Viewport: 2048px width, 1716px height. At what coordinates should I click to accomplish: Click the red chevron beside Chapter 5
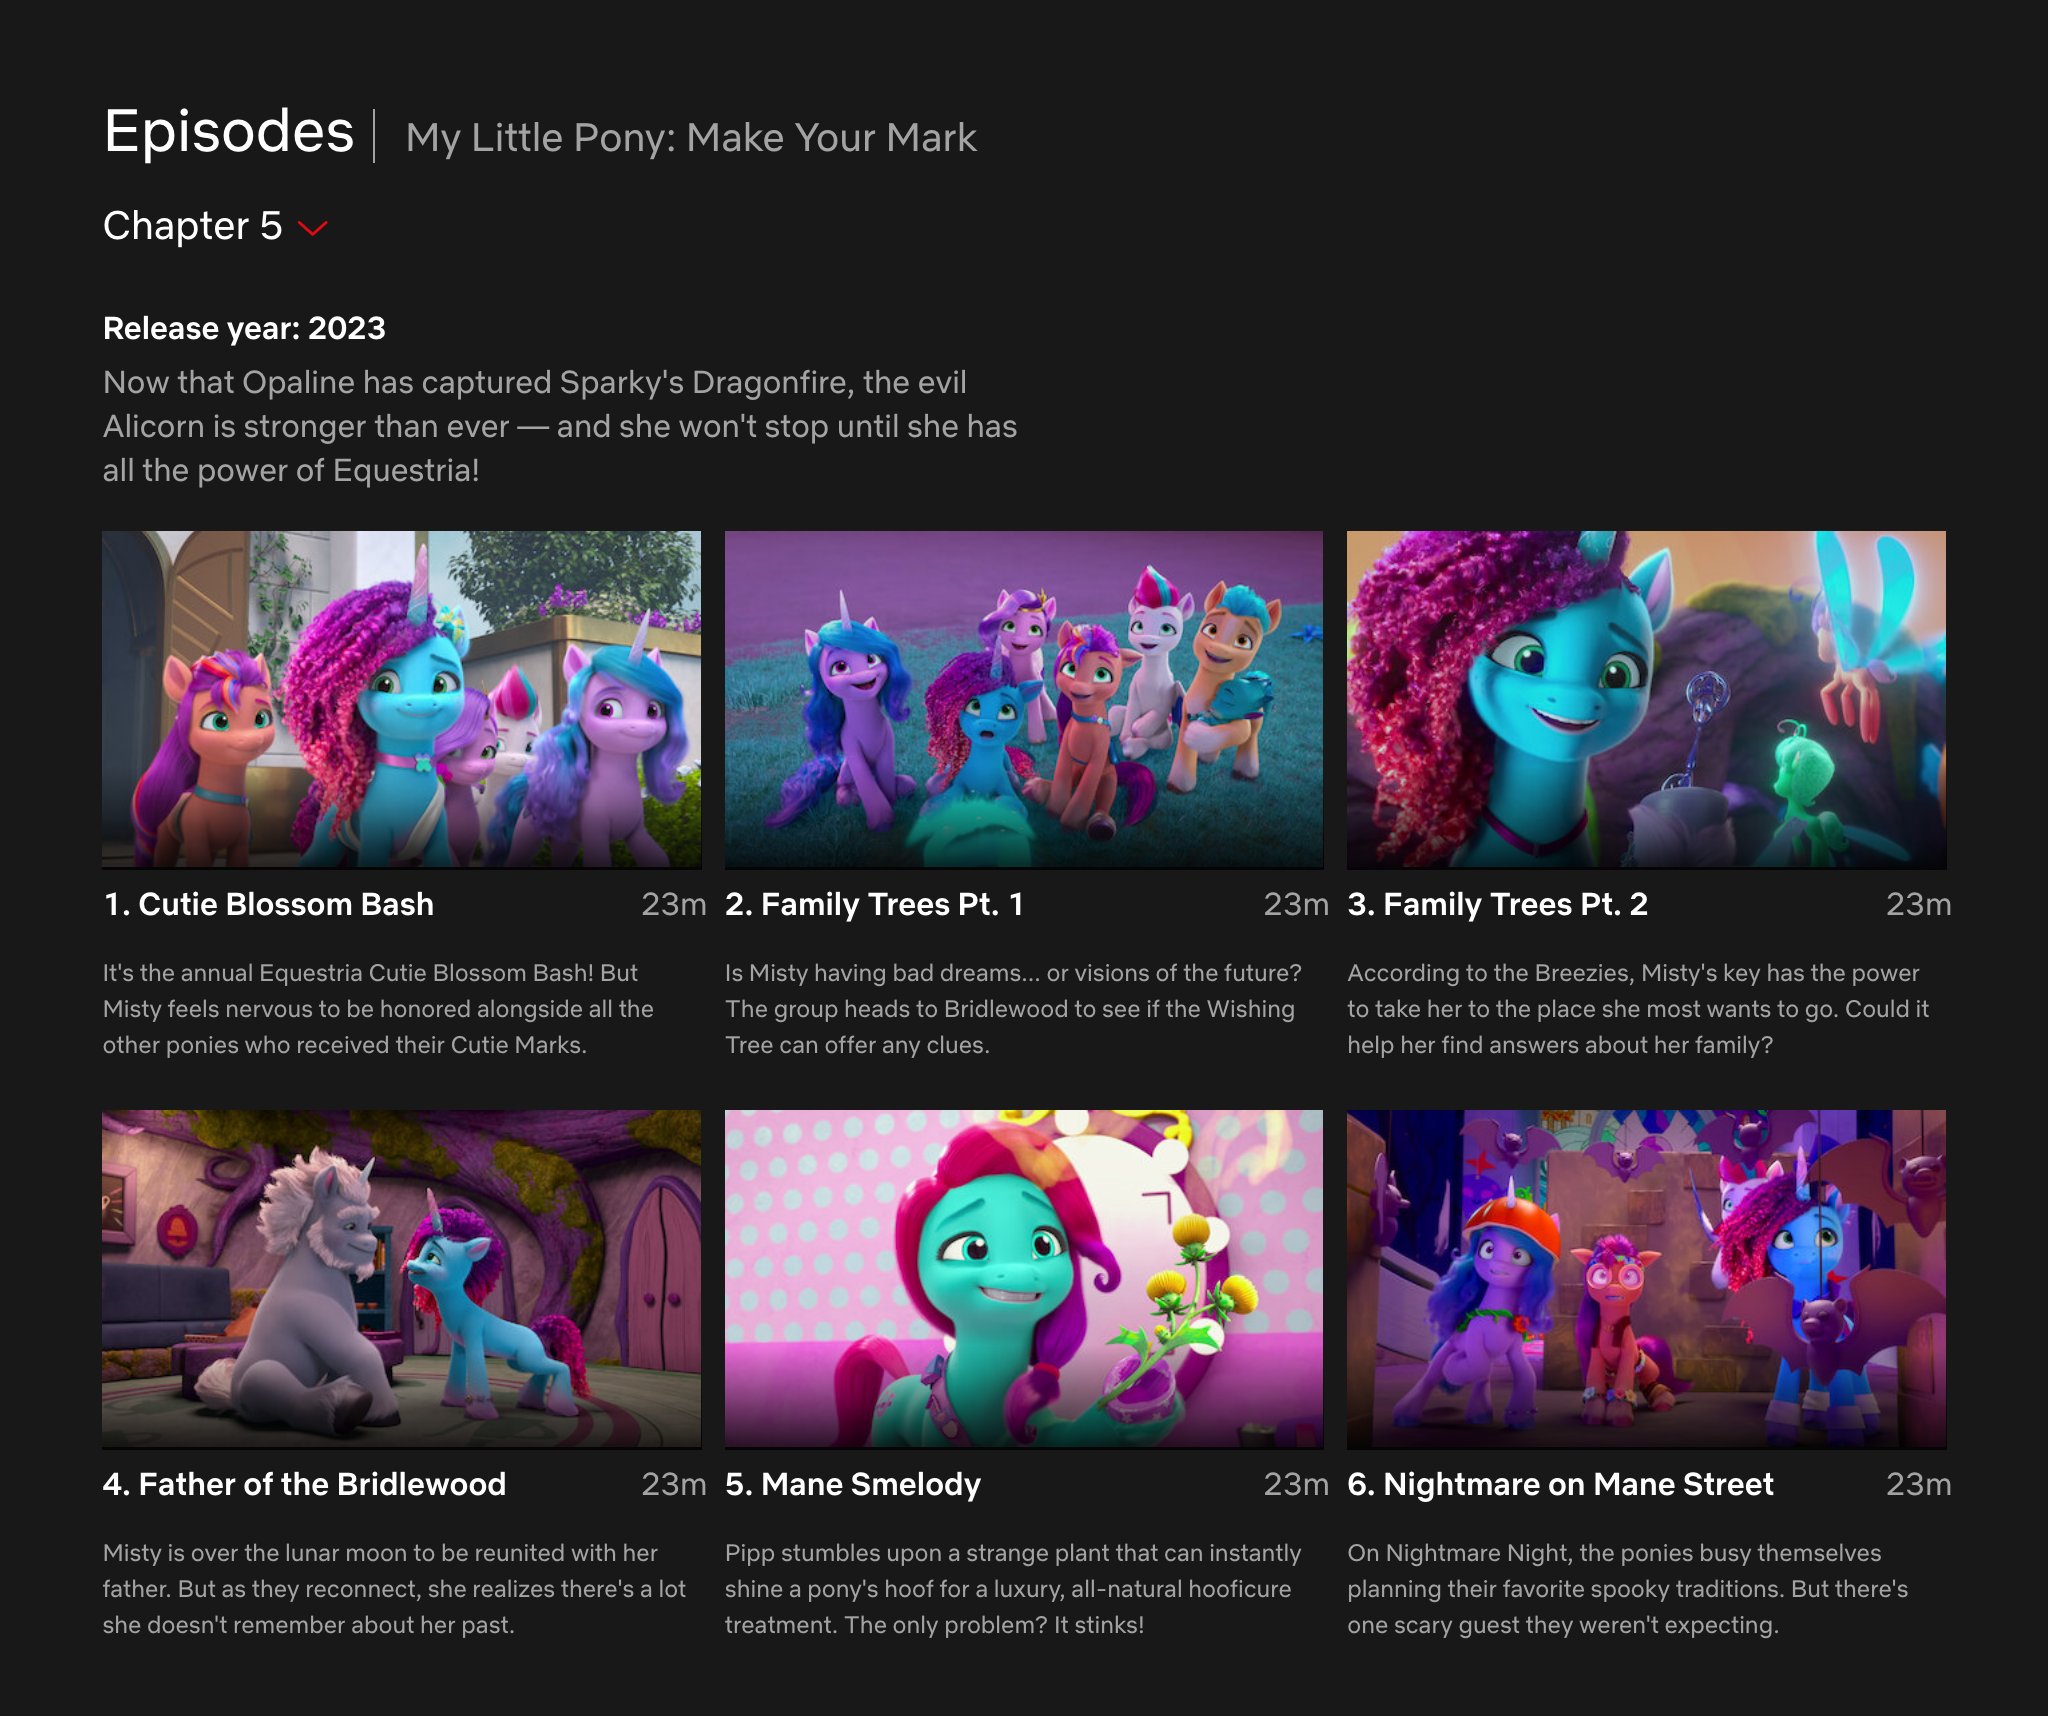pos(313,229)
